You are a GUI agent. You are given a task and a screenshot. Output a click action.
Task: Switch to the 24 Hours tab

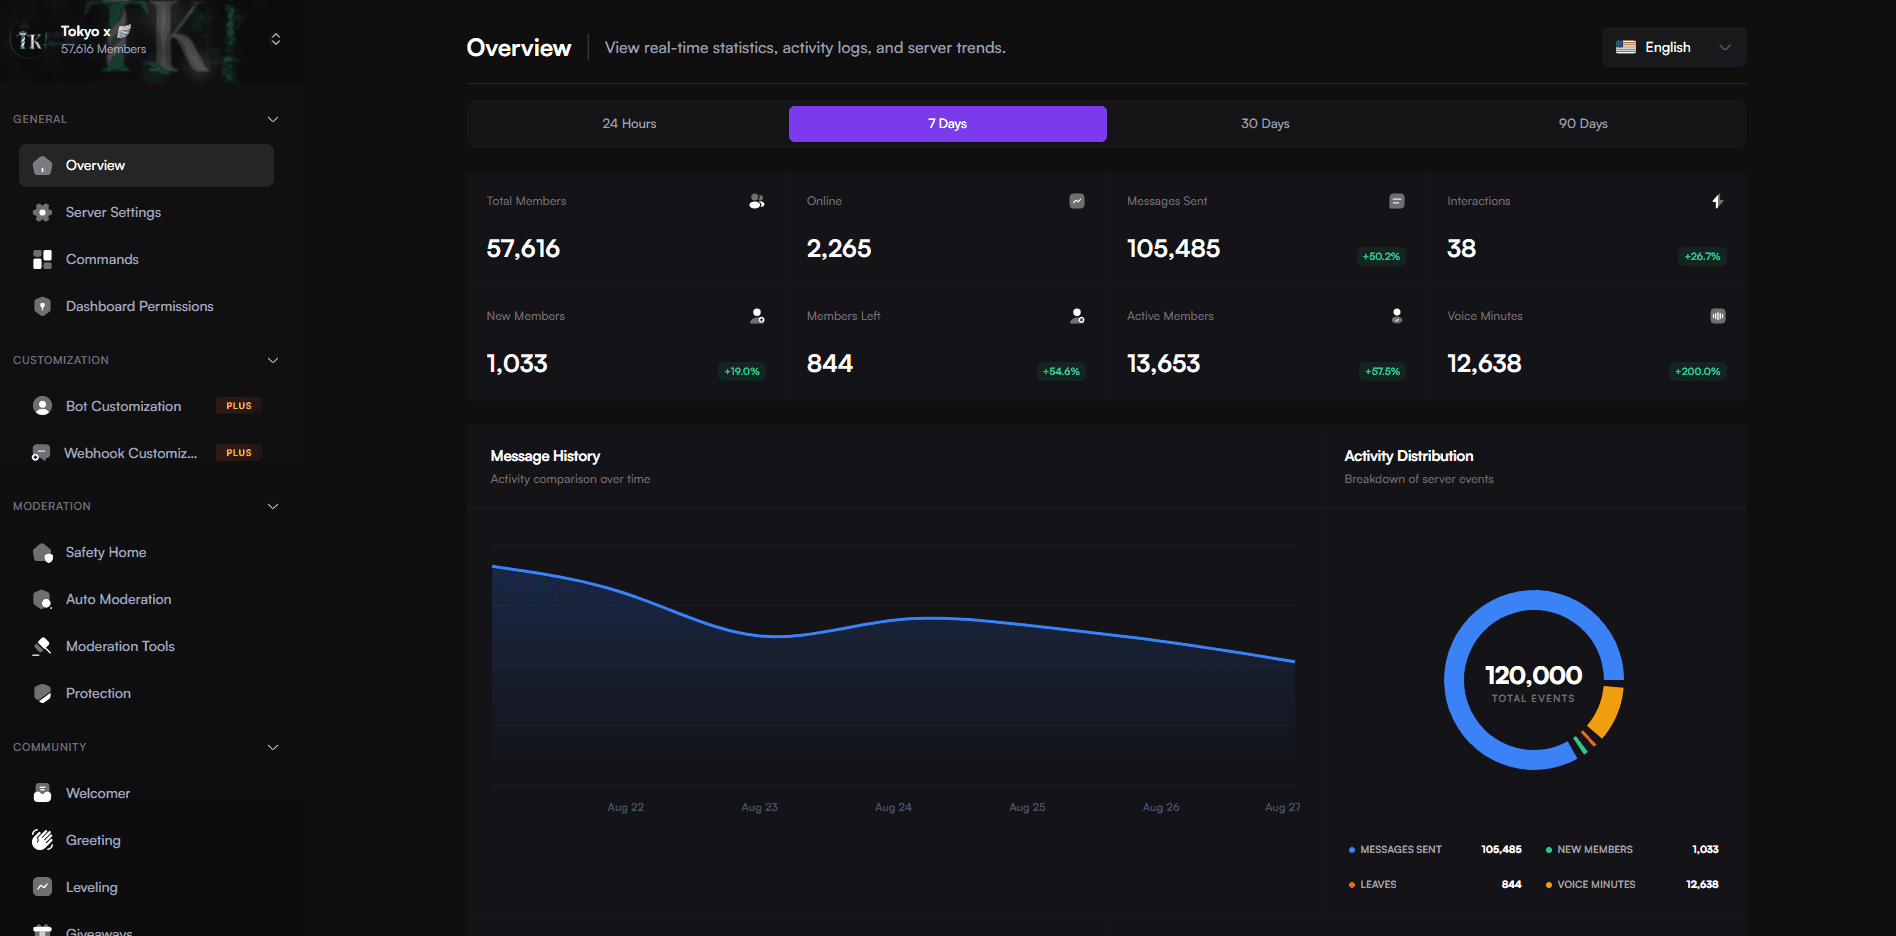click(x=629, y=124)
